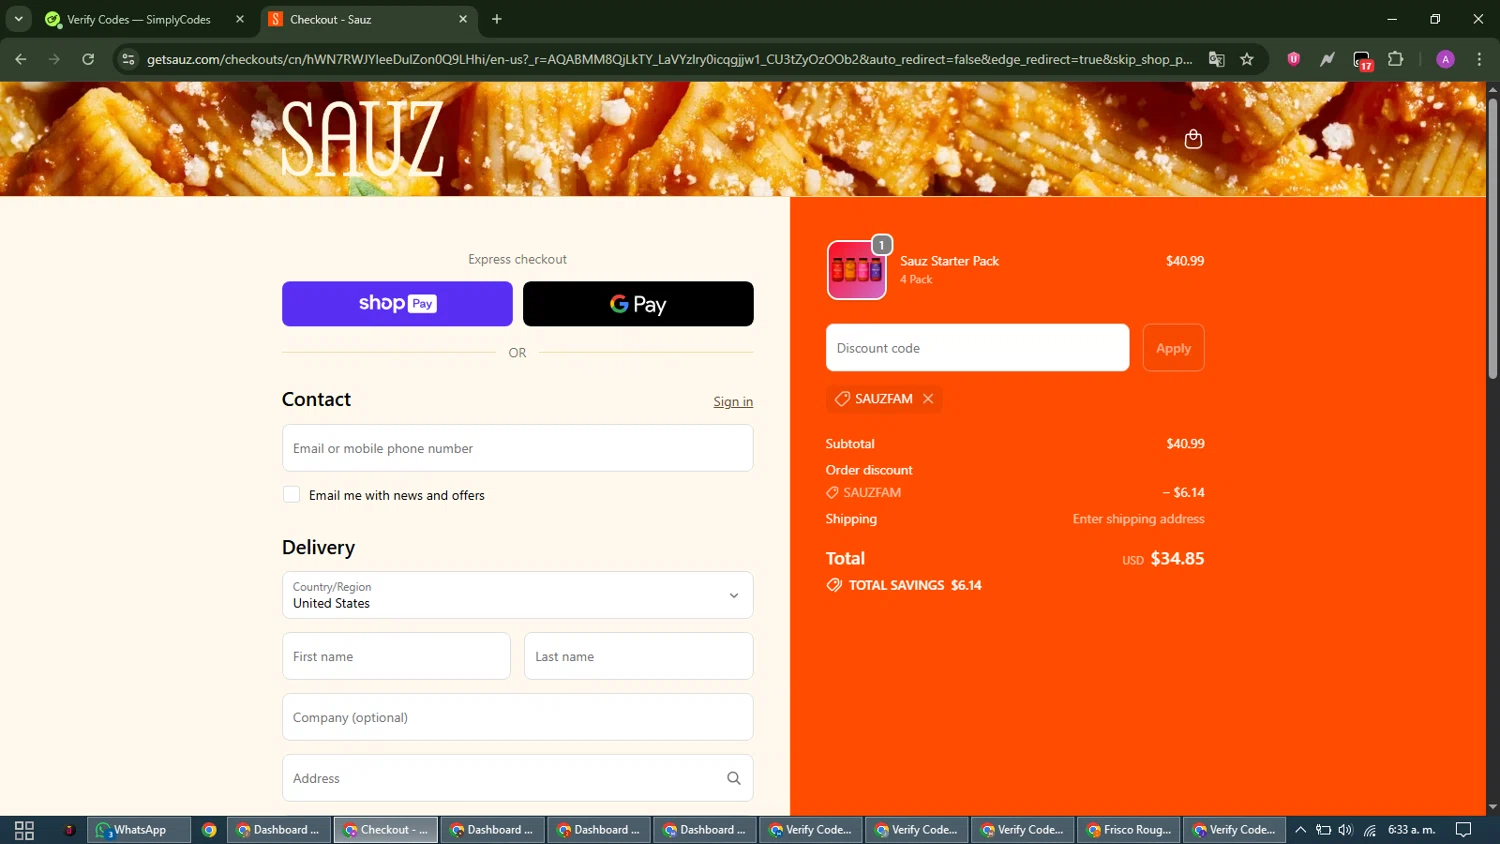Open the Windows Task View icon
1500x844 pixels.
tap(24, 830)
